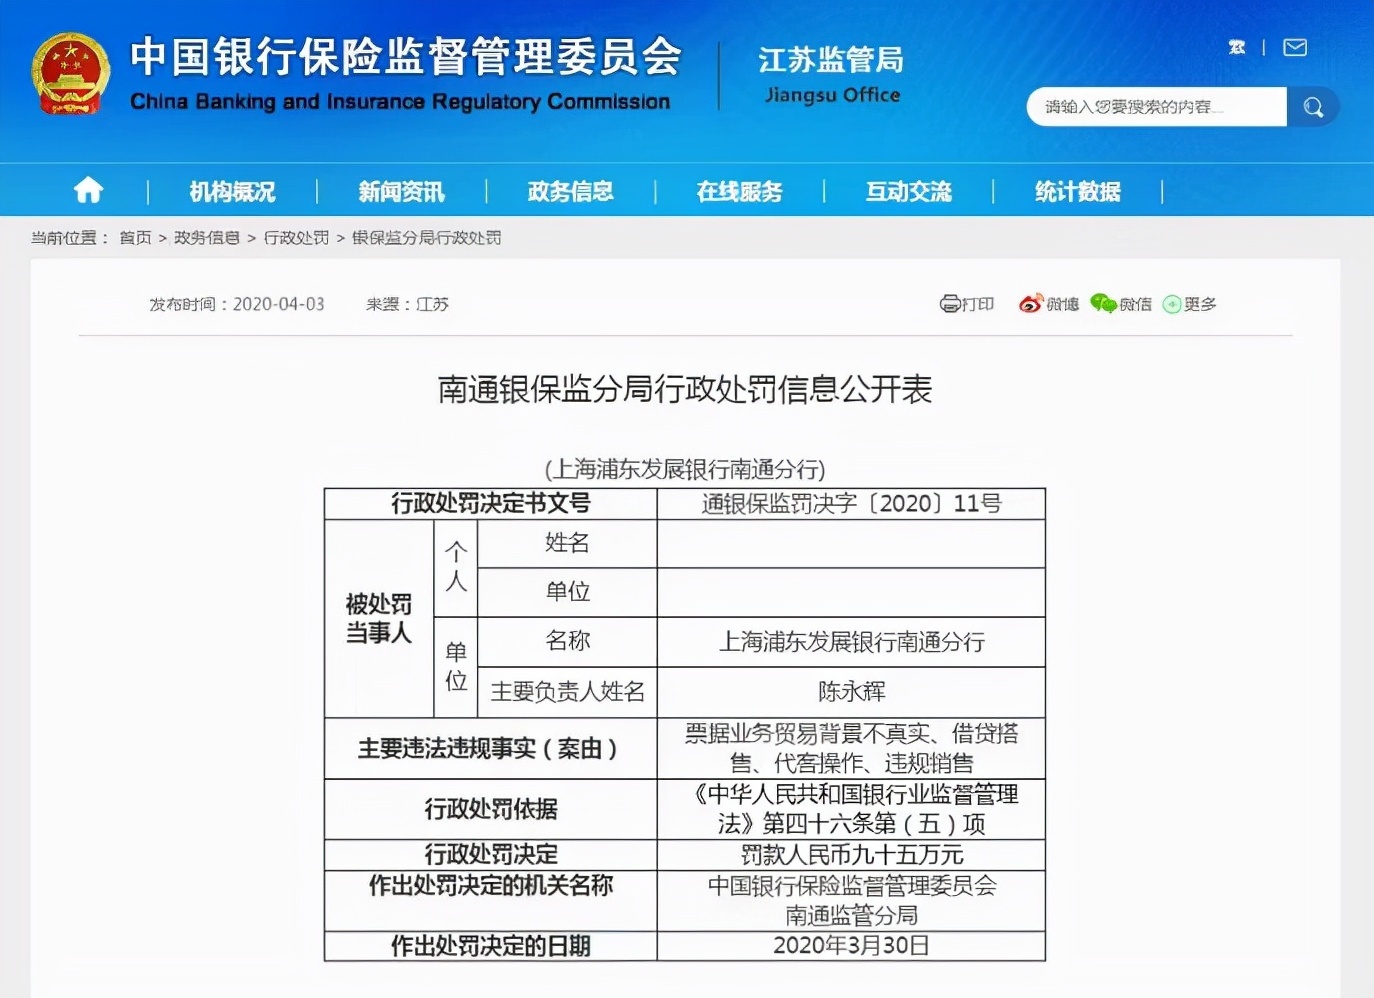Click the 打印 print link text
The image size is (1374, 998).
point(978,304)
